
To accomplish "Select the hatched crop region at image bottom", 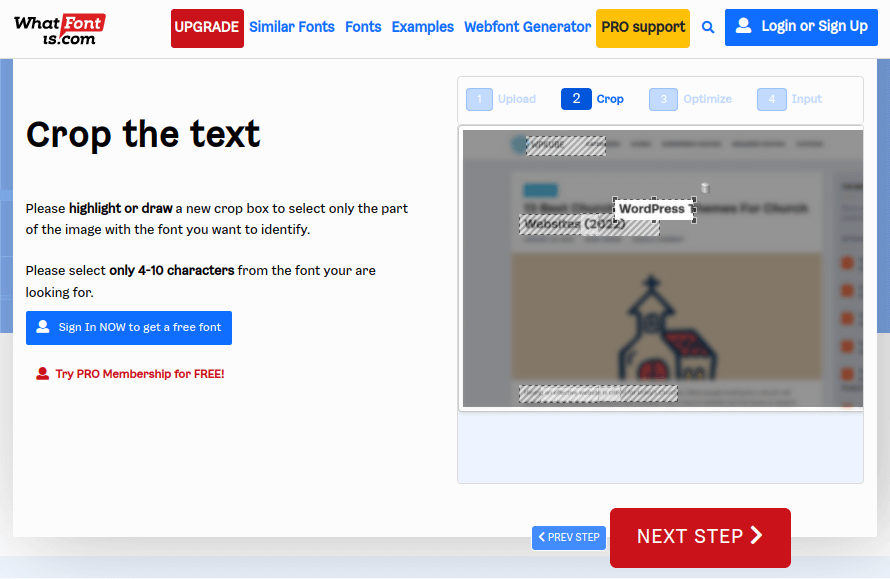I will pyautogui.click(x=598, y=393).
